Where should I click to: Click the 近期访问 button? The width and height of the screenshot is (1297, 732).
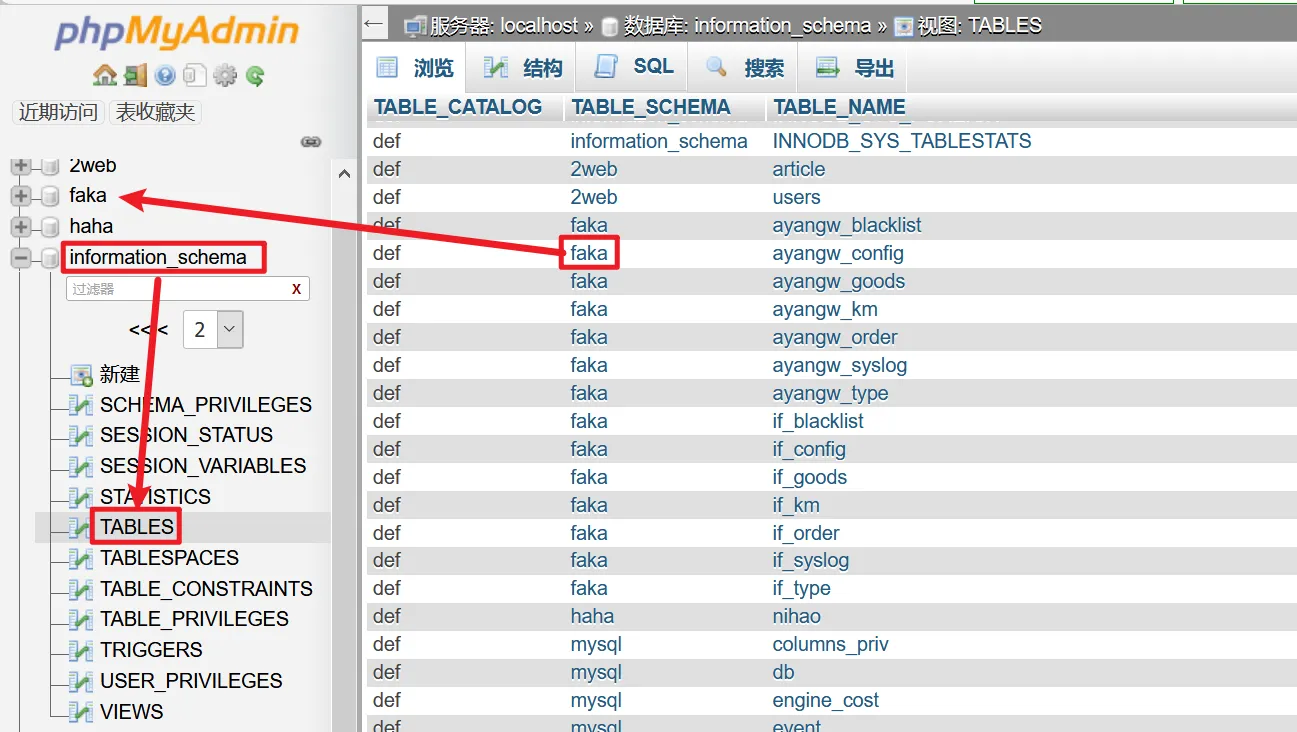[x=58, y=112]
